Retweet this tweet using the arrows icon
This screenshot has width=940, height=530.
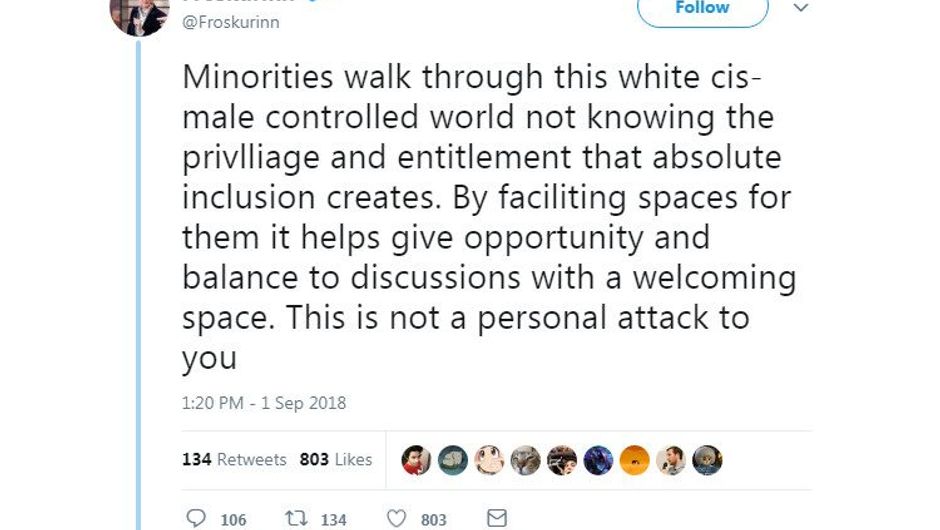[x=297, y=518]
